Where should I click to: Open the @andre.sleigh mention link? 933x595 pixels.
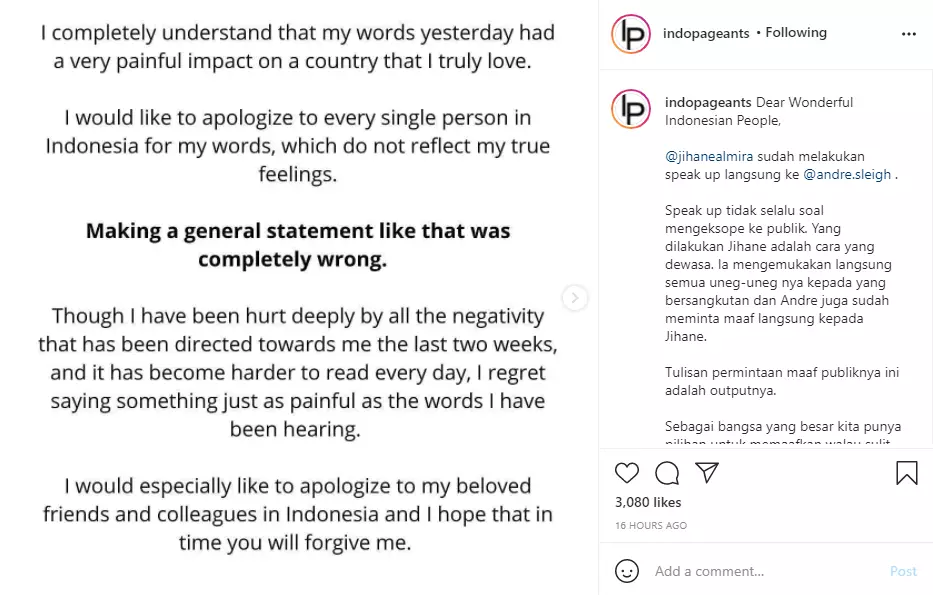pyautogui.click(x=847, y=175)
